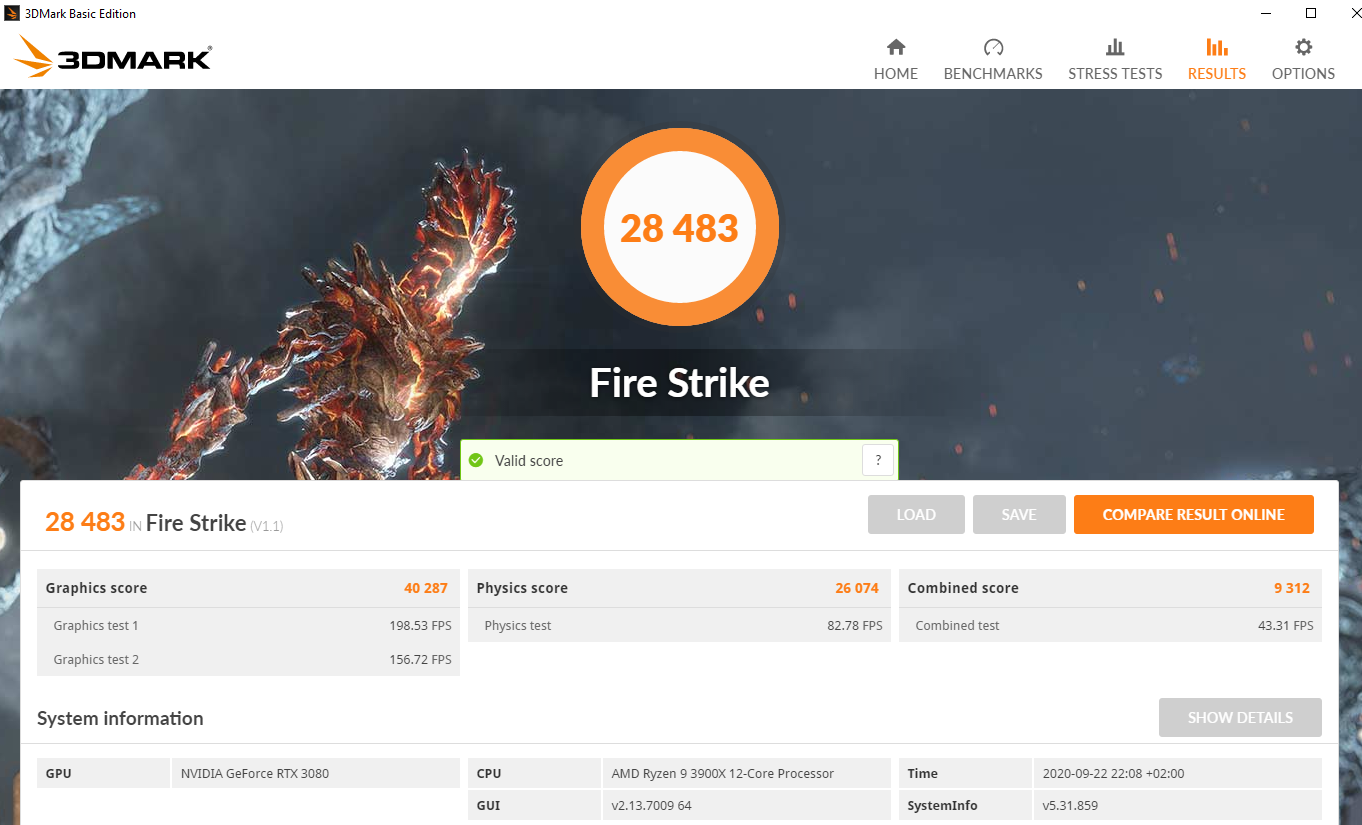Click the Benchmarks gauge icon
The image size is (1362, 825).
[x=993, y=47]
